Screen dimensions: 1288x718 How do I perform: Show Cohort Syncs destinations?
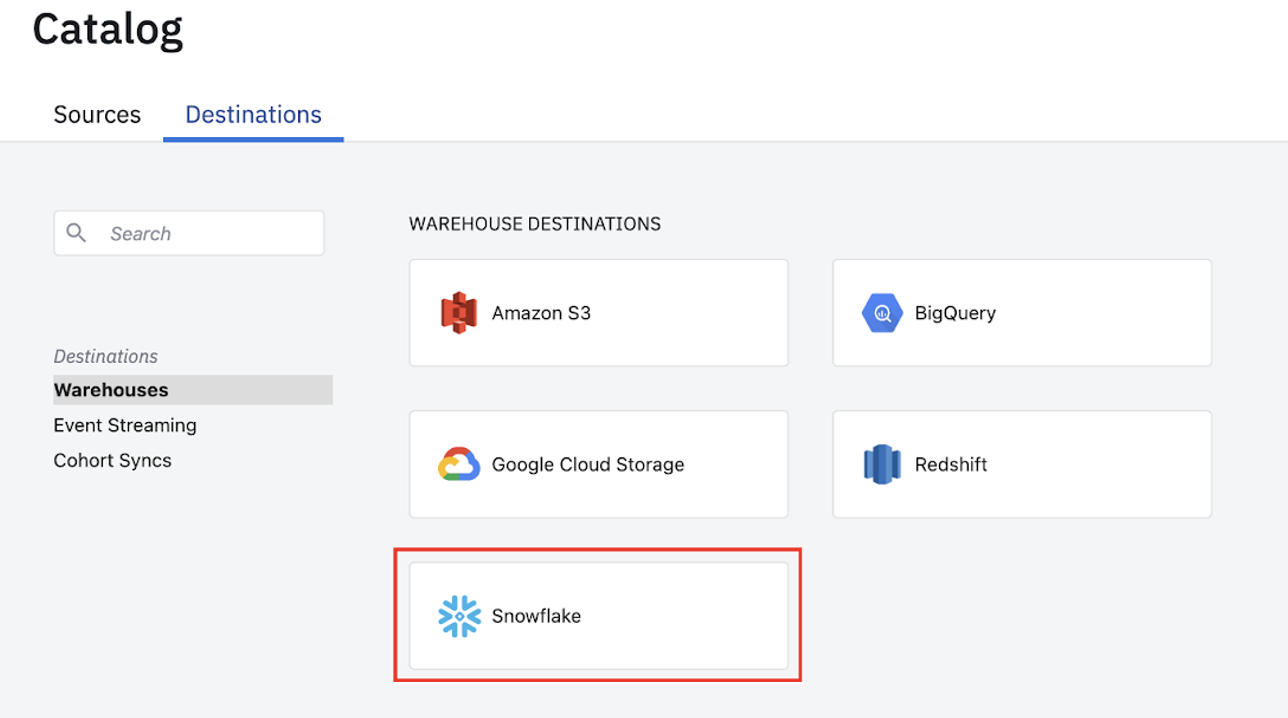(x=112, y=460)
